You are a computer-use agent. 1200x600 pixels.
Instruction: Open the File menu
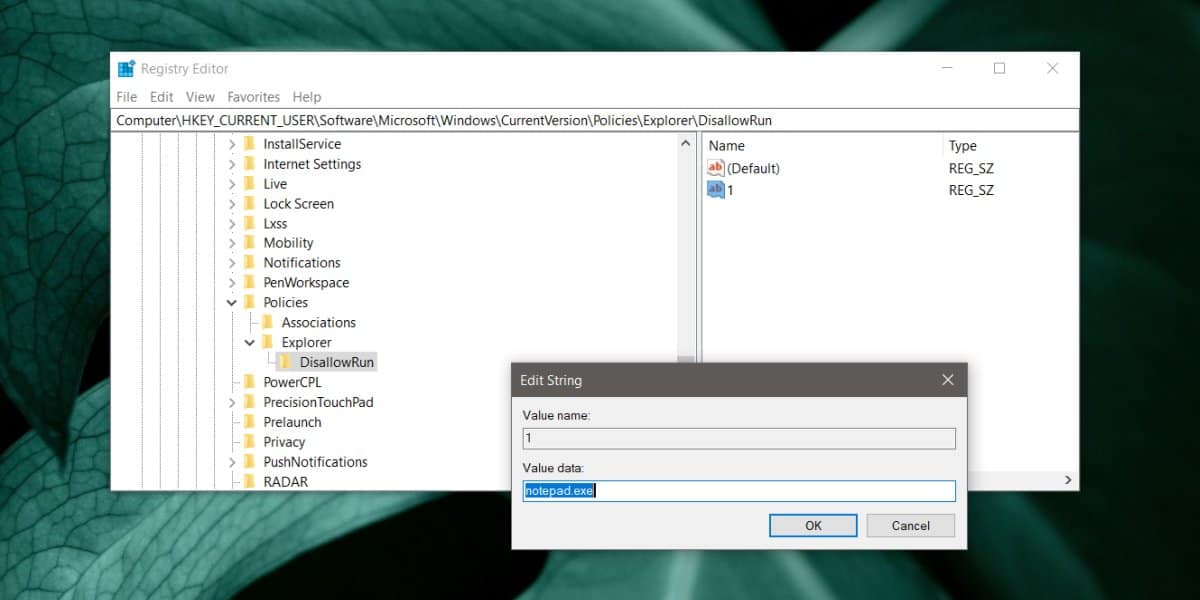(x=127, y=97)
